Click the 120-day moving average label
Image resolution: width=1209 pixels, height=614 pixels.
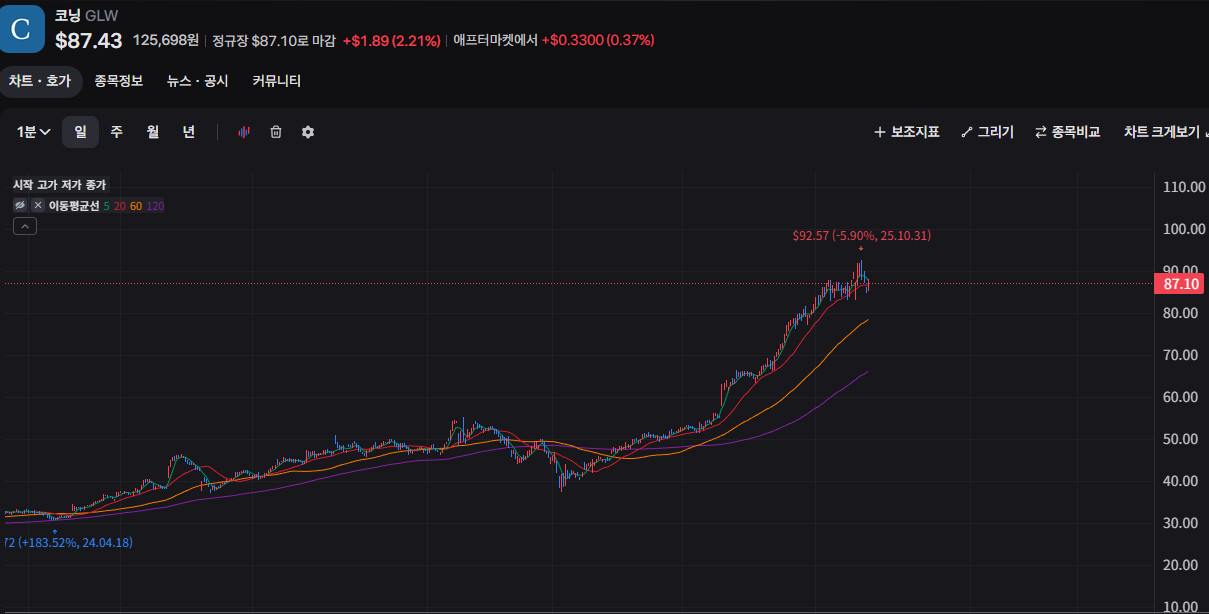pyautogui.click(x=155, y=206)
